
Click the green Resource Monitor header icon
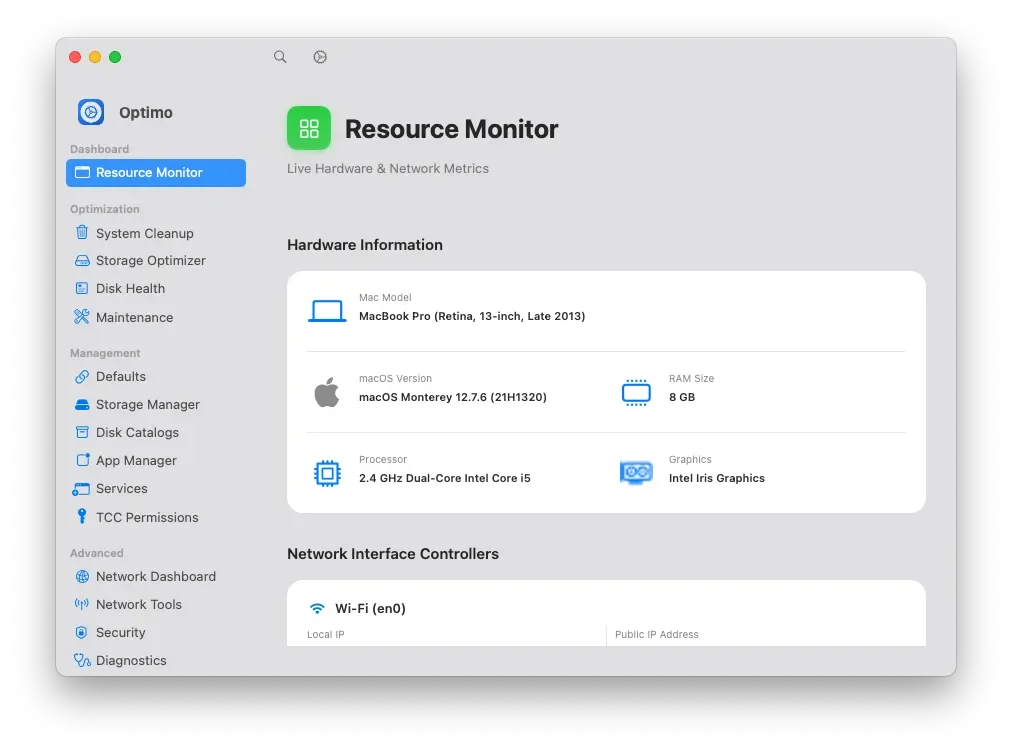tap(309, 128)
